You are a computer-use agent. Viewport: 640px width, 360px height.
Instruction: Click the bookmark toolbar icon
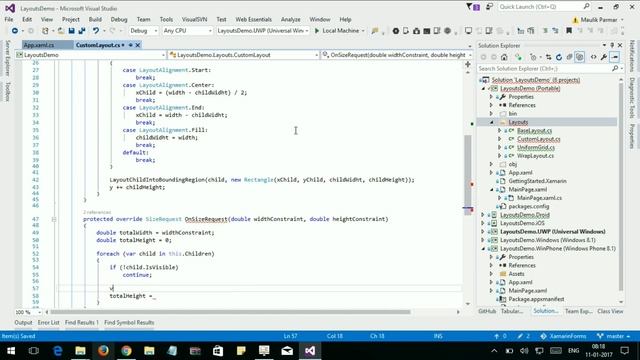pyautogui.click(x=569, y=31)
